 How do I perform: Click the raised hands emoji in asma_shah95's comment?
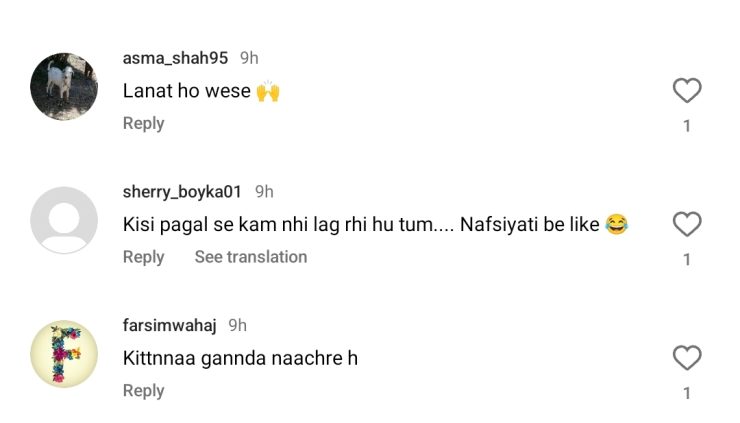pyautogui.click(x=268, y=91)
